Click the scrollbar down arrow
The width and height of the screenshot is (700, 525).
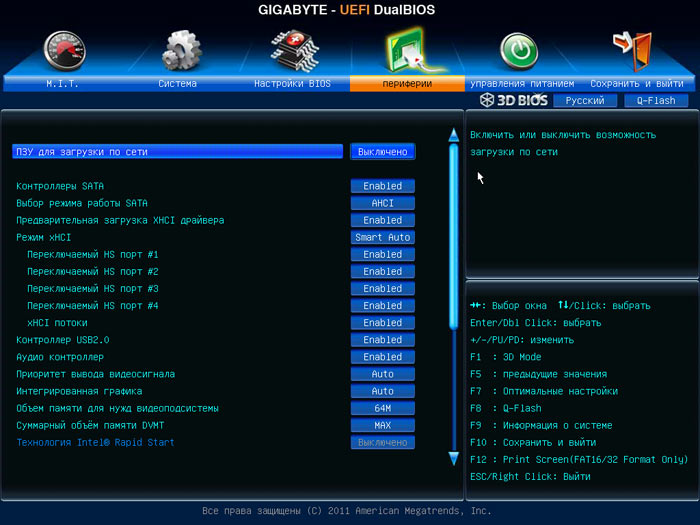(x=454, y=458)
